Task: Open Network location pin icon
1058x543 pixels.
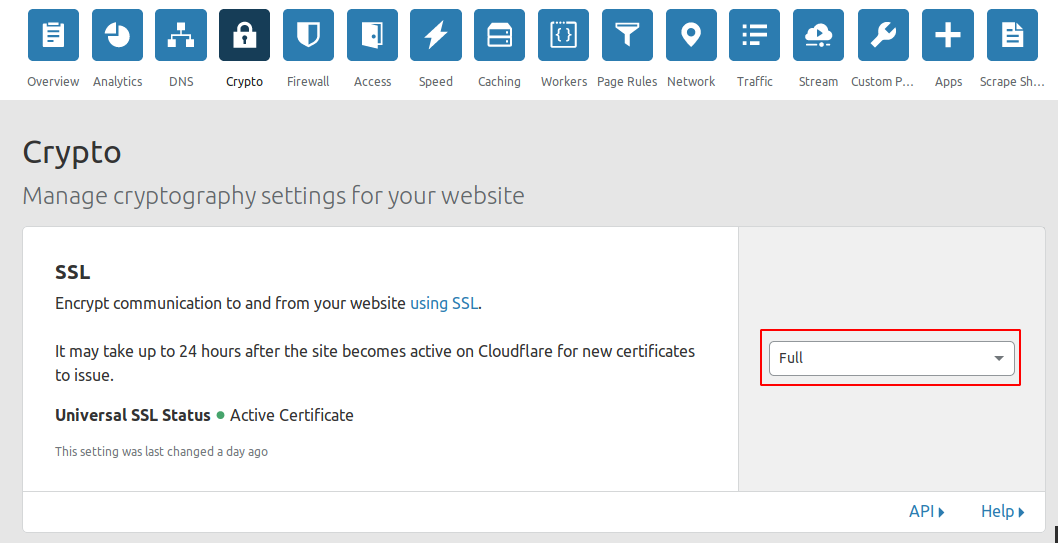Action: point(691,36)
